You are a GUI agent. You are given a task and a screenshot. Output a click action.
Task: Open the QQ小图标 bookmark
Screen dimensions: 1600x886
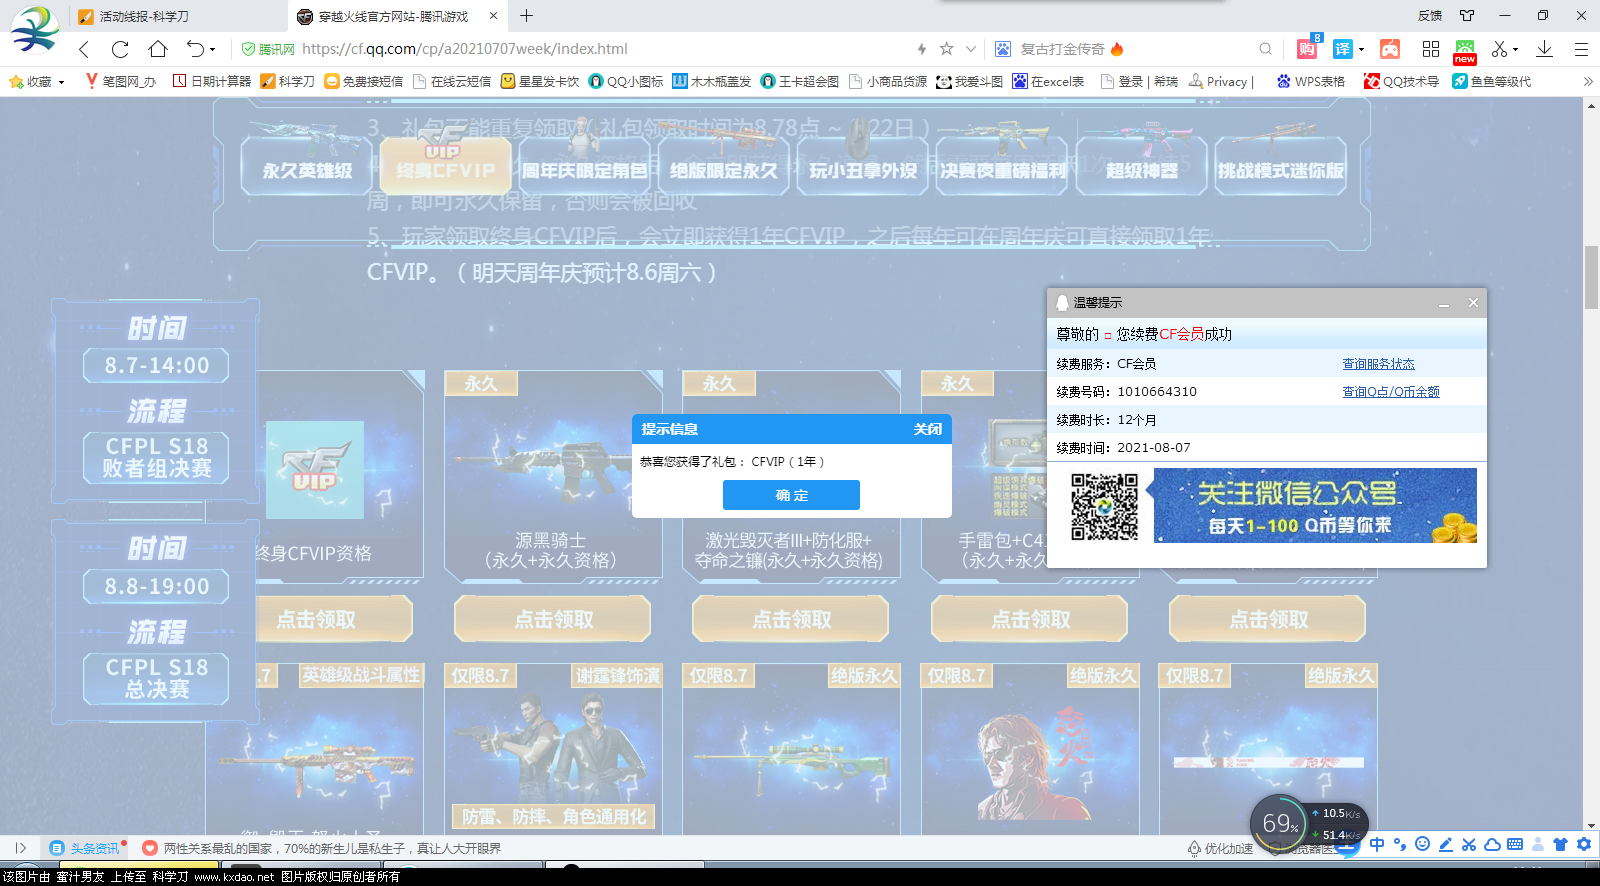626,81
